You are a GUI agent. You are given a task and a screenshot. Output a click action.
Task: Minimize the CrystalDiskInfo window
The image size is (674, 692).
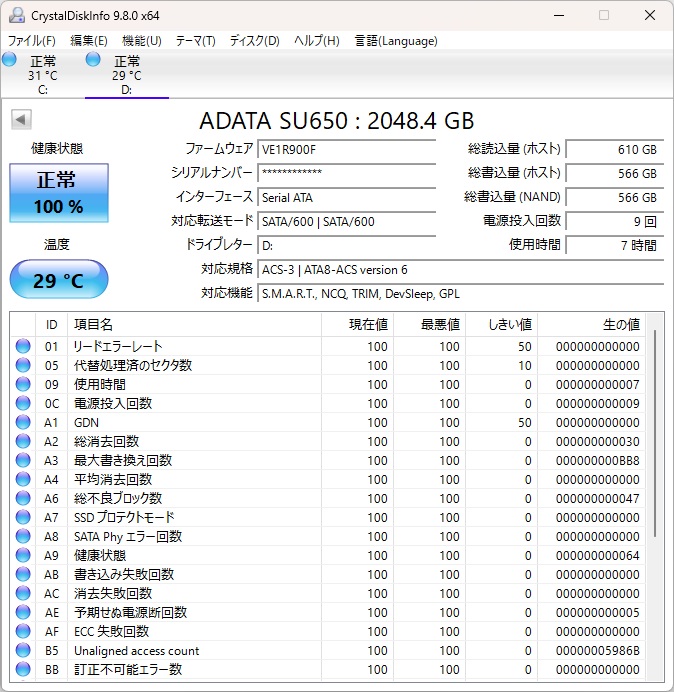(x=559, y=15)
